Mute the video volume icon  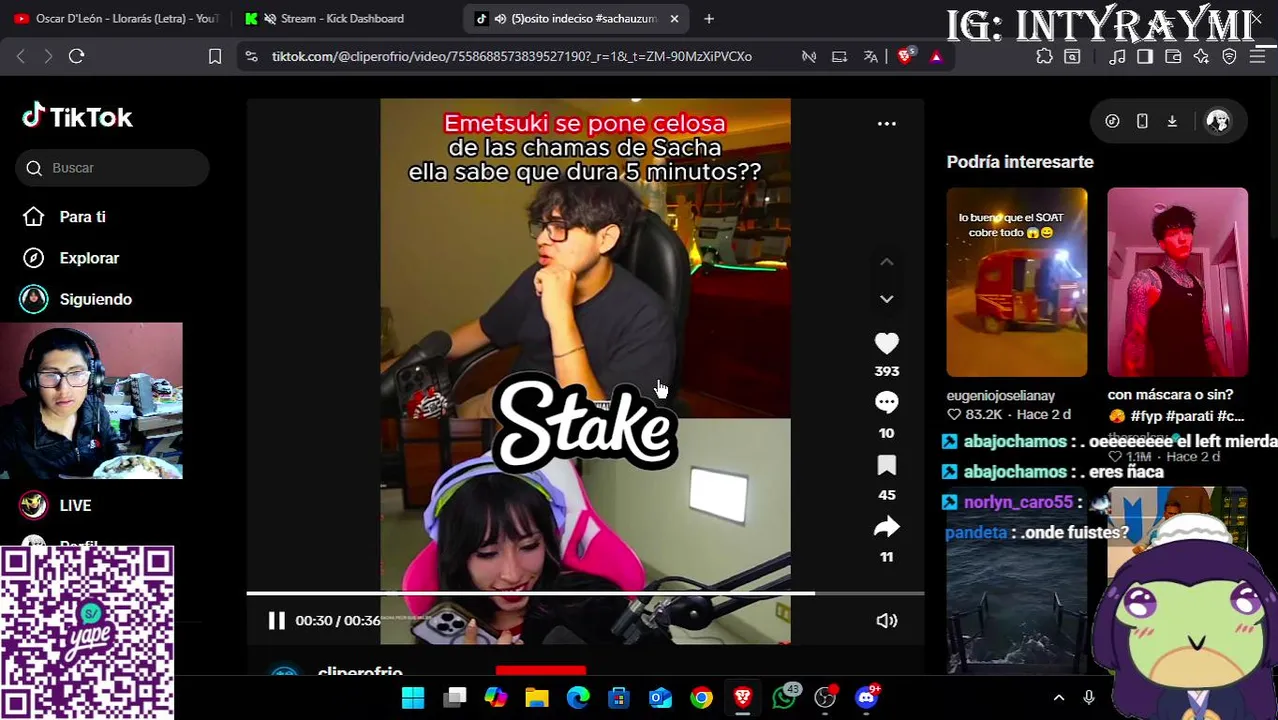pyautogui.click(x=886, y=621)
